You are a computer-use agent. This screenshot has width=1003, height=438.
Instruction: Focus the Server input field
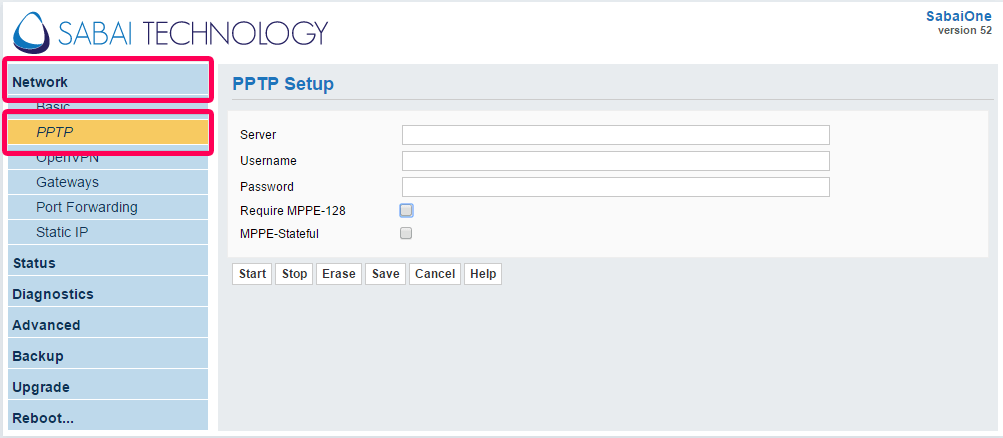coord(615,135)
